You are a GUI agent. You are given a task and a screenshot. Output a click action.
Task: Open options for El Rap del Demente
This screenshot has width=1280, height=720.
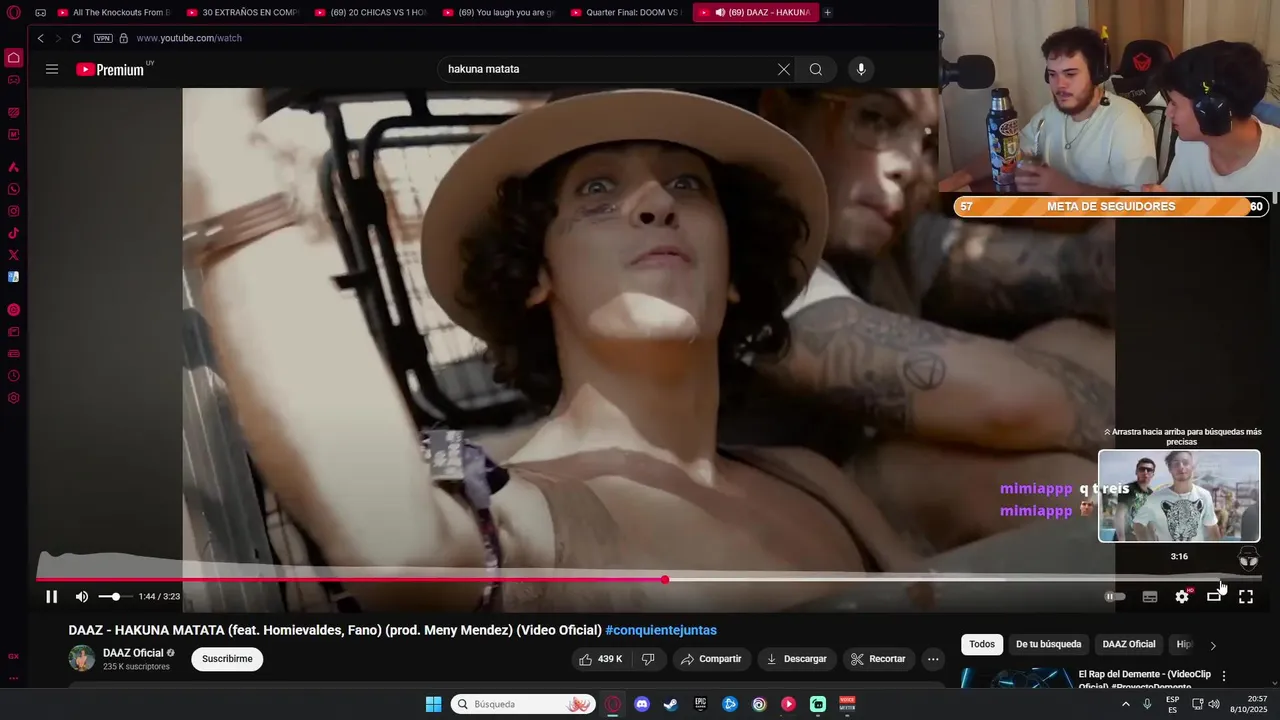[1223, 676]
